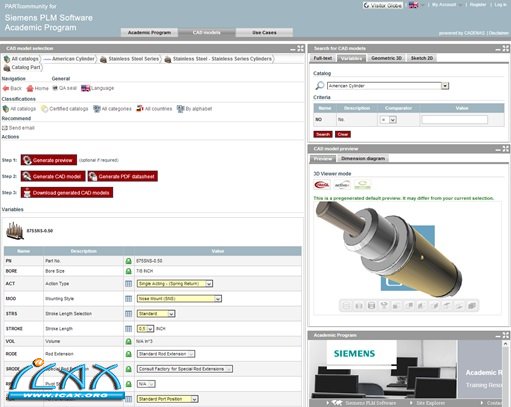Image resolution: width=511 pixels, height=407 pixels.
Task: Click the table icon in STROKE row
Action: pos(128,329)
